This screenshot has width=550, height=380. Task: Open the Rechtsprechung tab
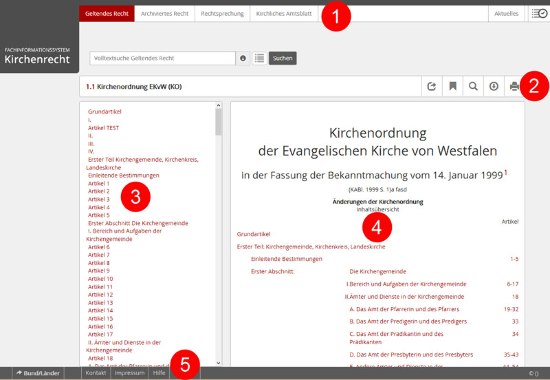(x=222, y=14)
